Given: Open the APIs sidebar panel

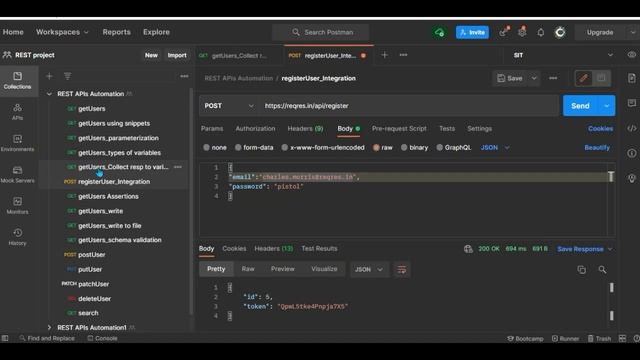Looking at the screenshot, I should [x=17, y=112].
